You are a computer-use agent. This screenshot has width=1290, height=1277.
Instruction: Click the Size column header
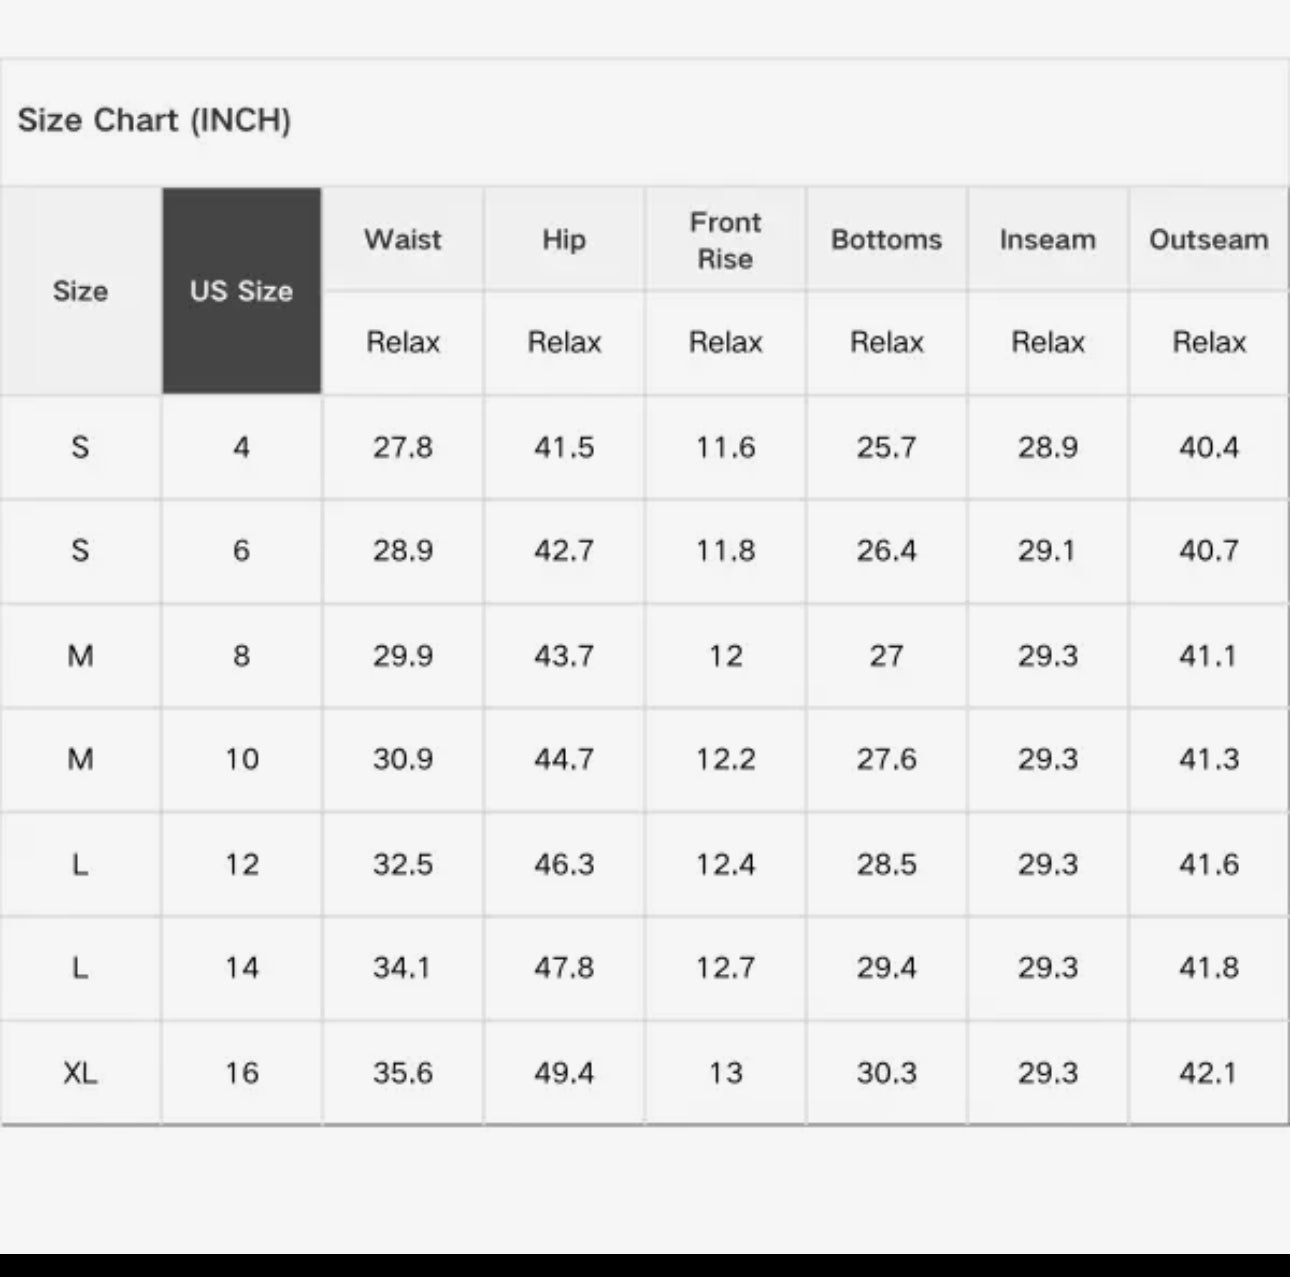(80, 291)
